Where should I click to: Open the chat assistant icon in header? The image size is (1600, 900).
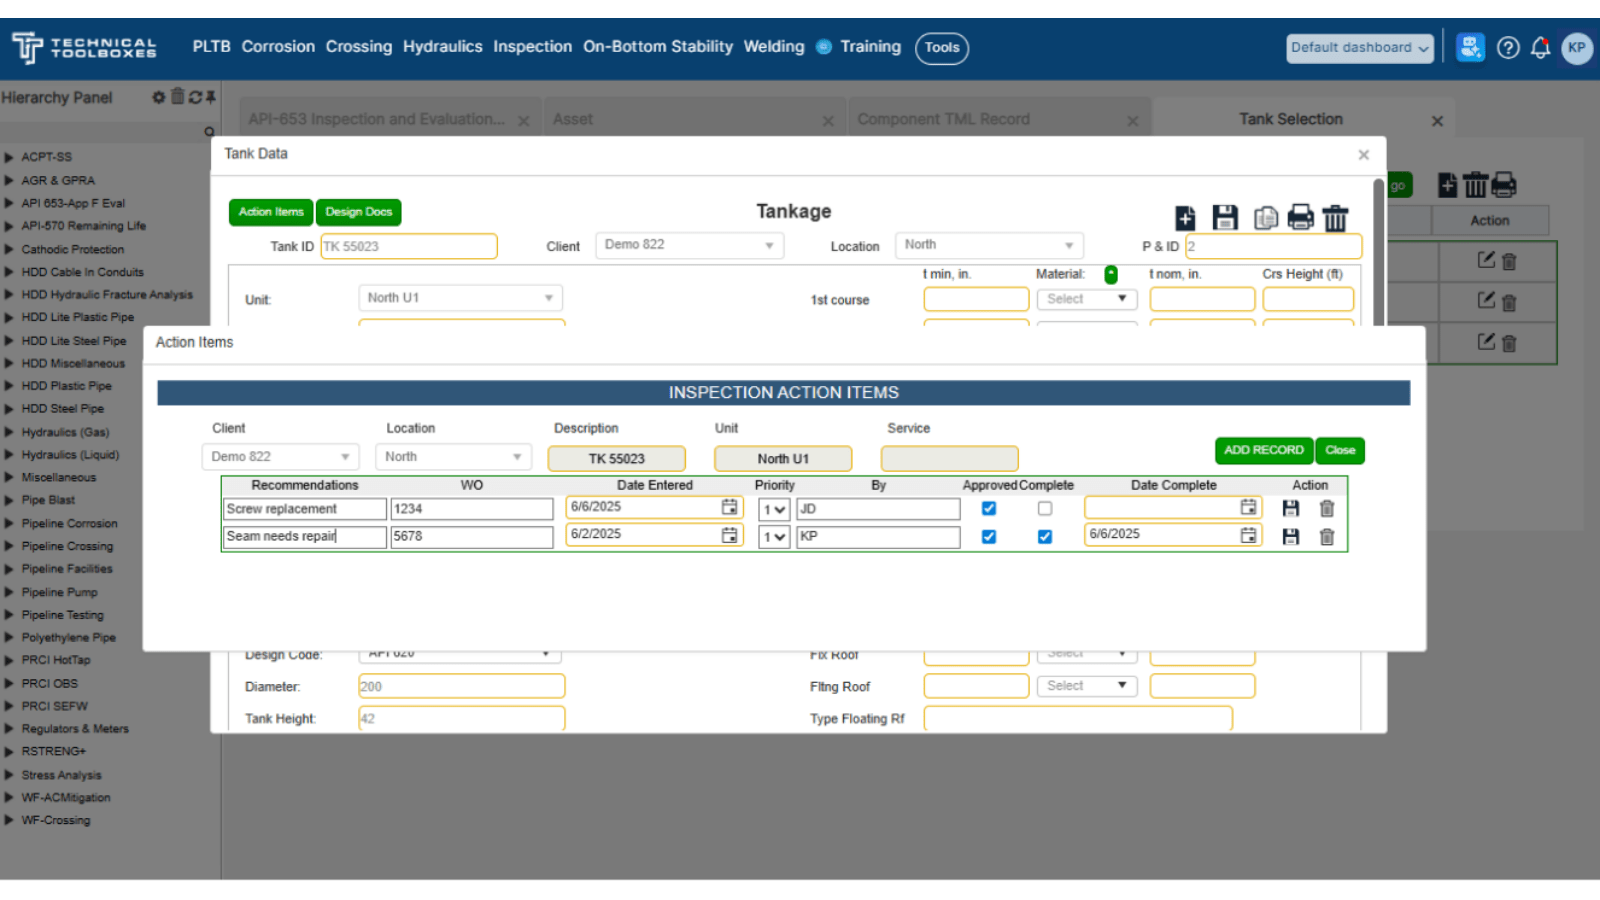point(1470,47)
